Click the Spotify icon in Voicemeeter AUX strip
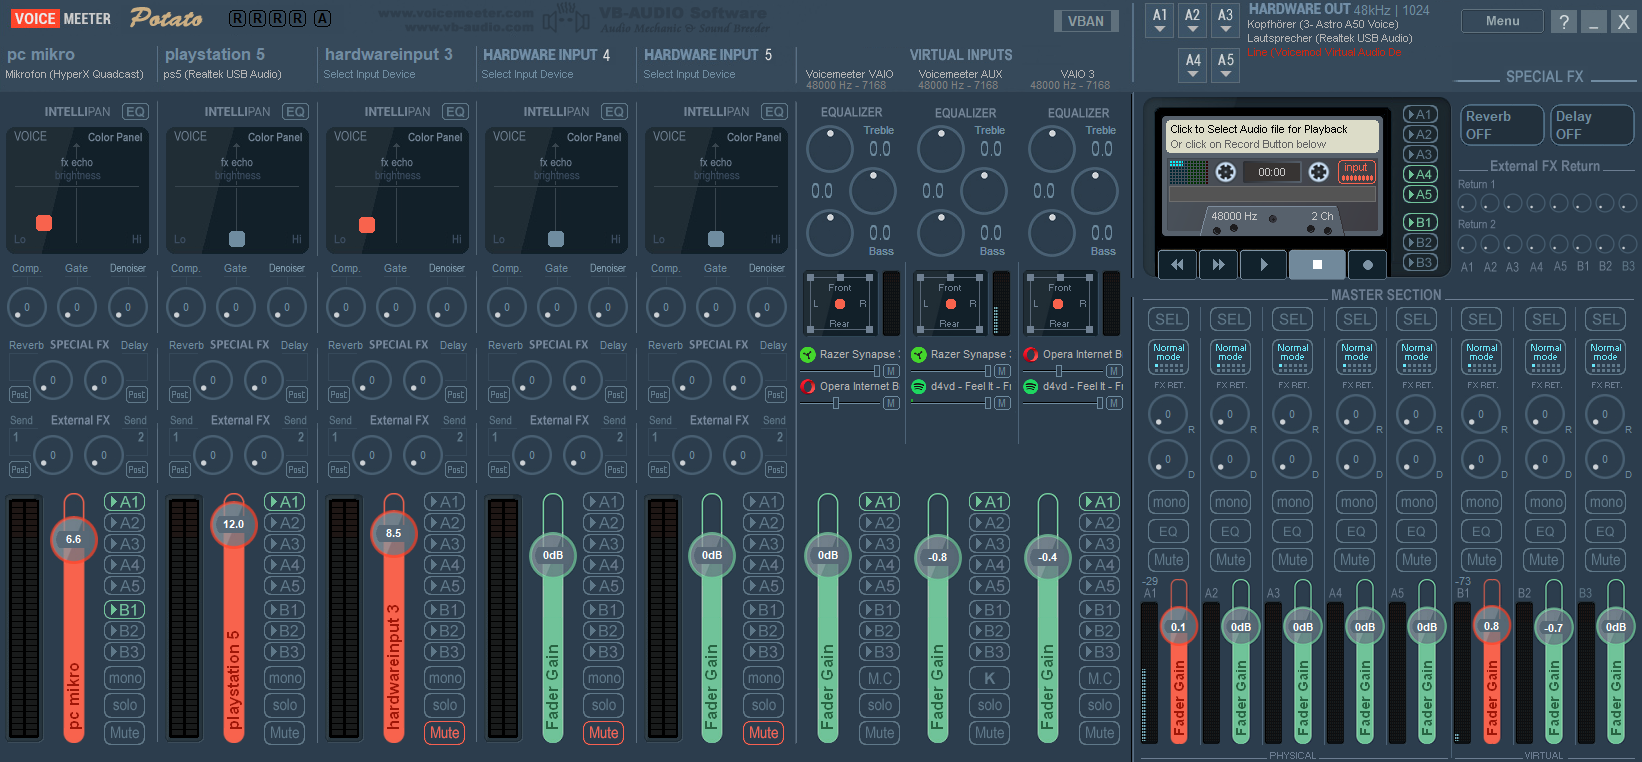1642x762 pixels. coord(919,386)
